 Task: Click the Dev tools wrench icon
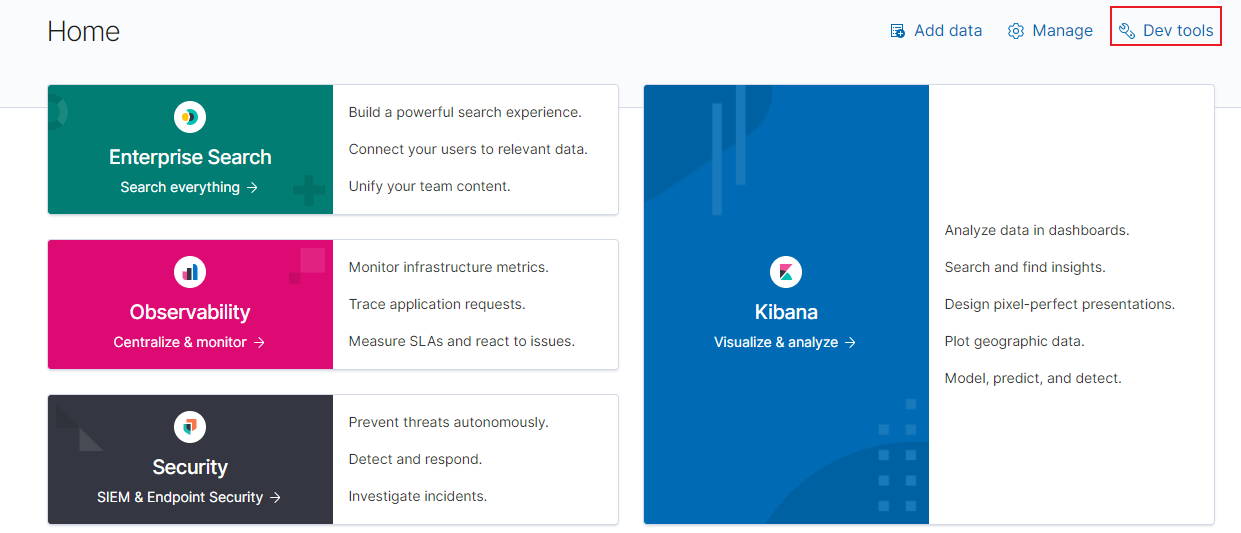click(x=1127, y=31)
